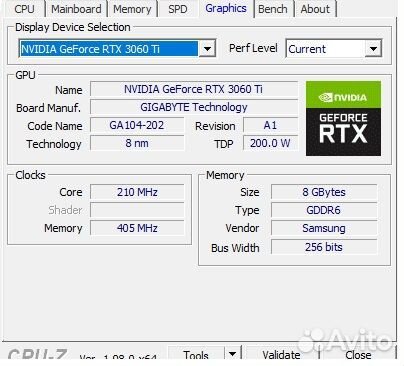Expand the display device dropdown arrow
The width and height of the screenshot is (404, 366).
pos(207,49)
